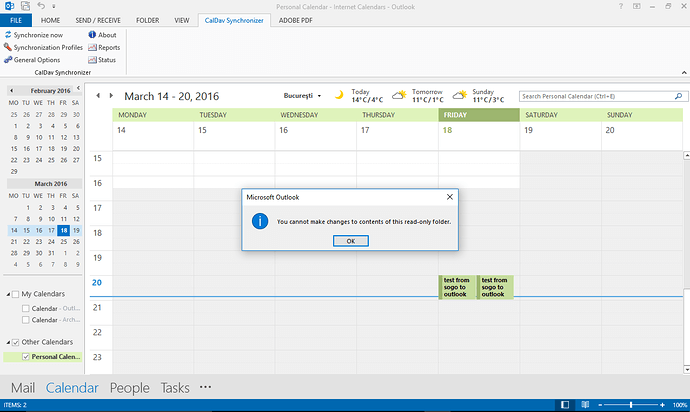Click the Undo arrow in quick access toolbar

coord(41,6)
